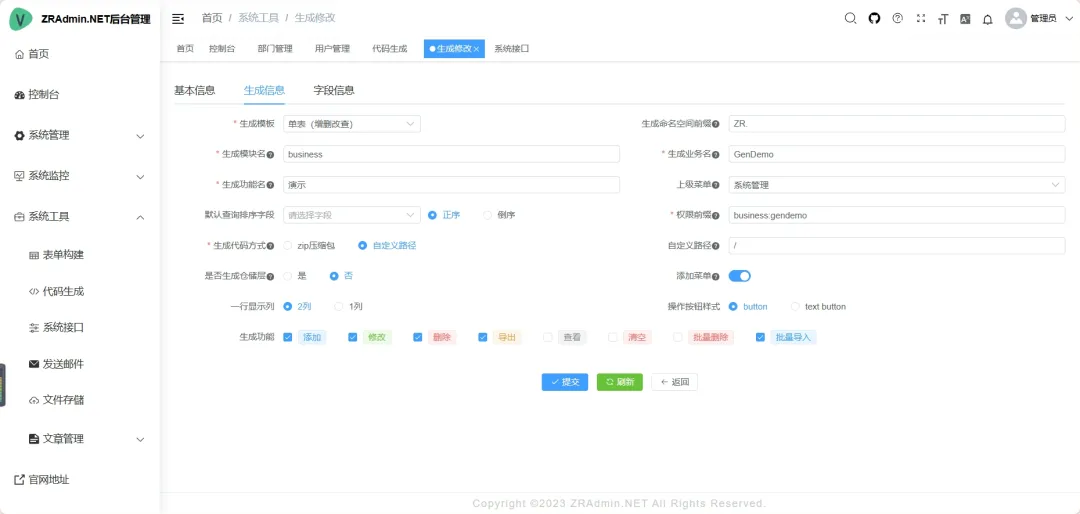
Task: Open the 生成模板 dropdown
Action: 352,124
